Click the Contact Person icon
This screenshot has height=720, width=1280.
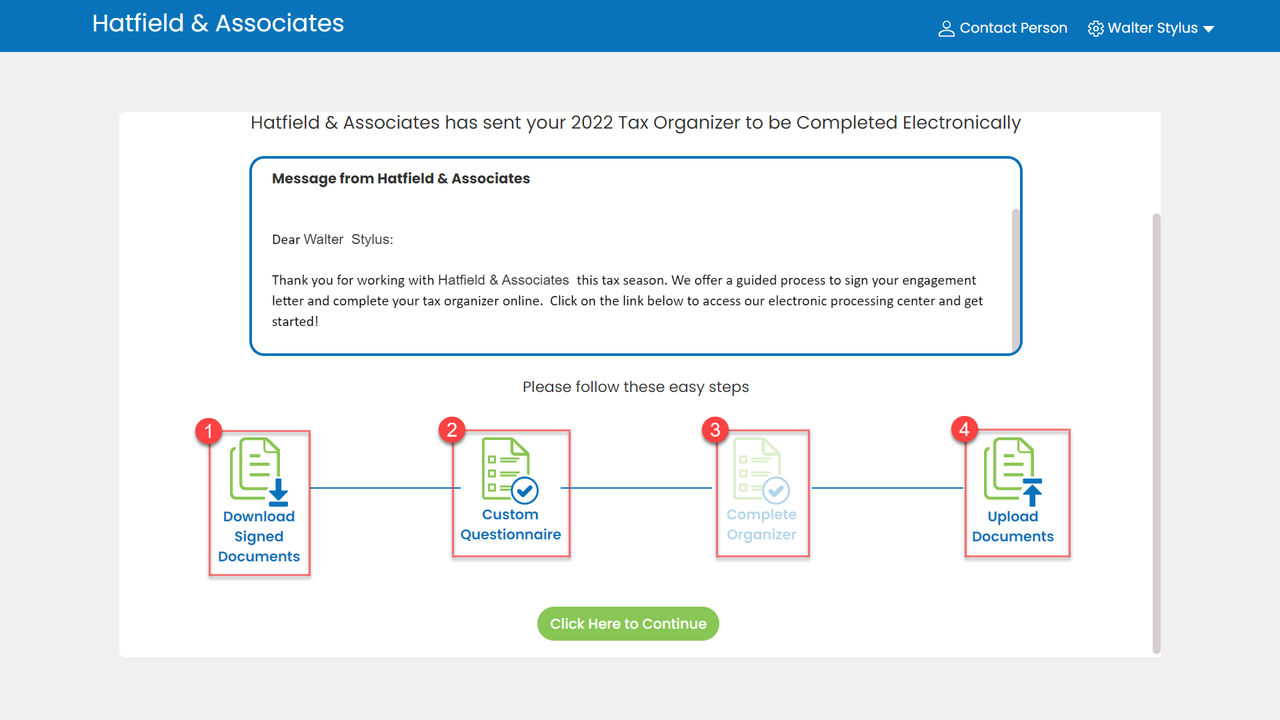946,29
